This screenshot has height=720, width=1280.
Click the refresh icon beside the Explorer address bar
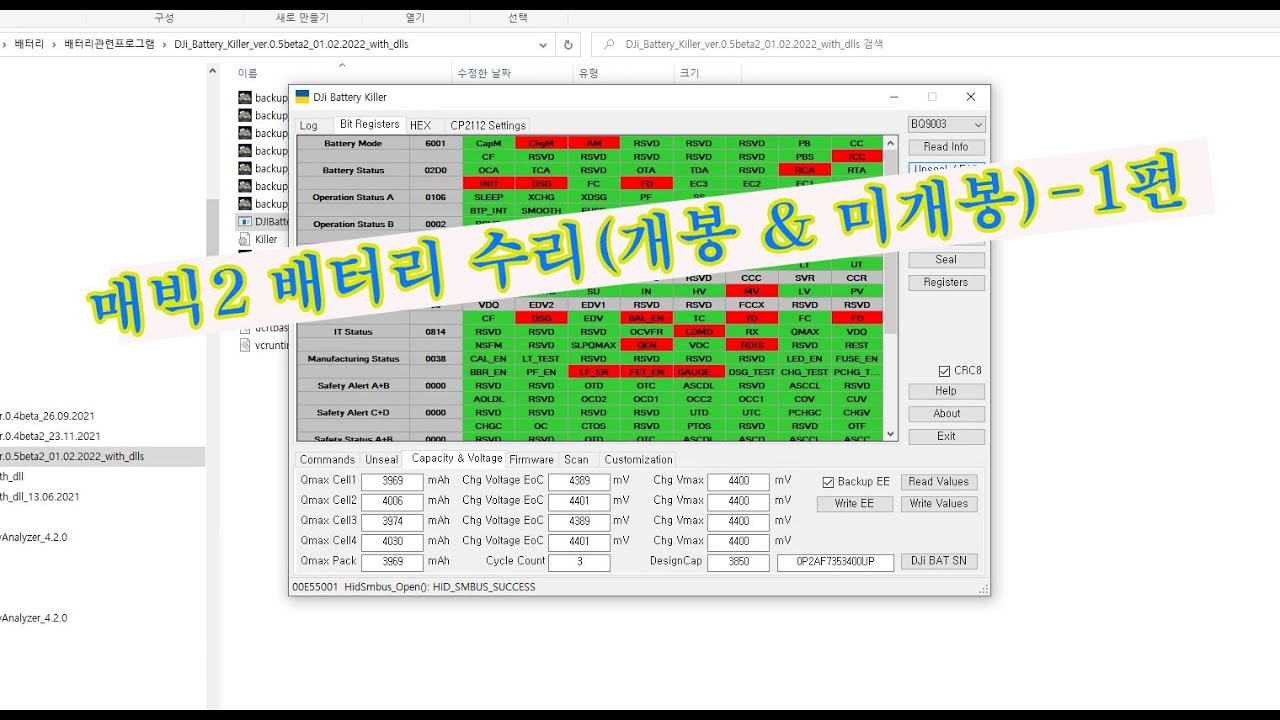tap(568, 44)
